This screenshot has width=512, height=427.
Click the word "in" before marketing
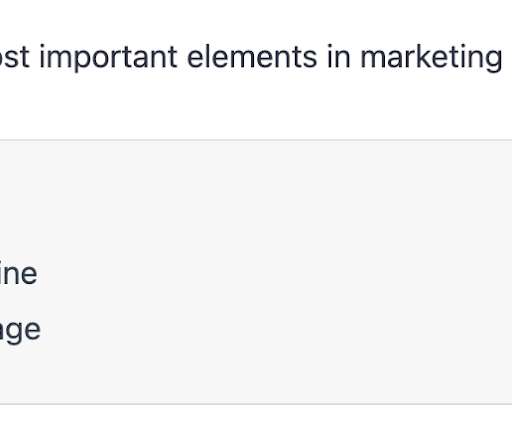pos(339,57)
